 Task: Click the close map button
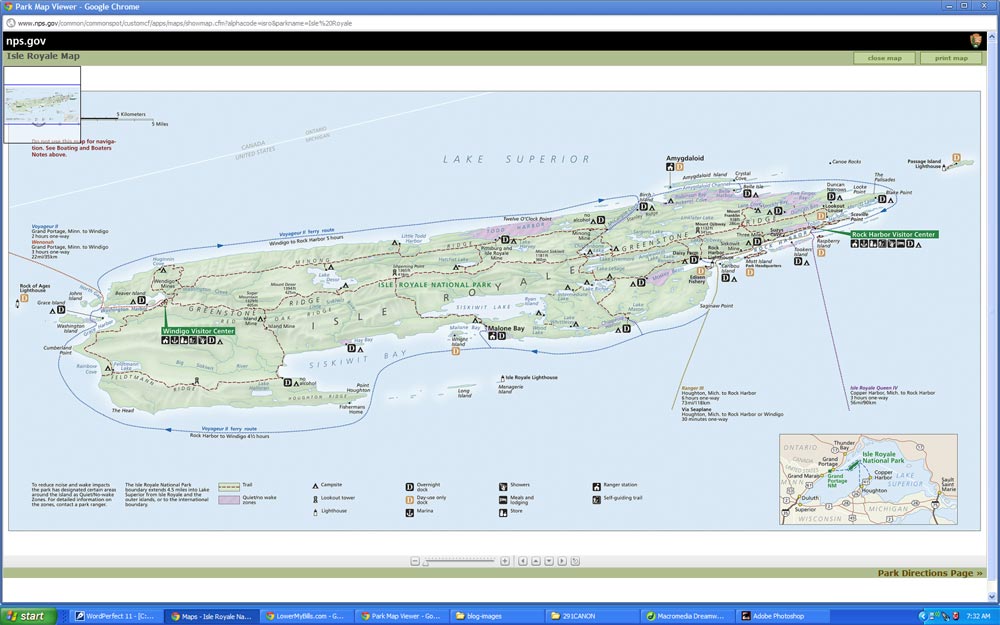[x=885, y=58]
